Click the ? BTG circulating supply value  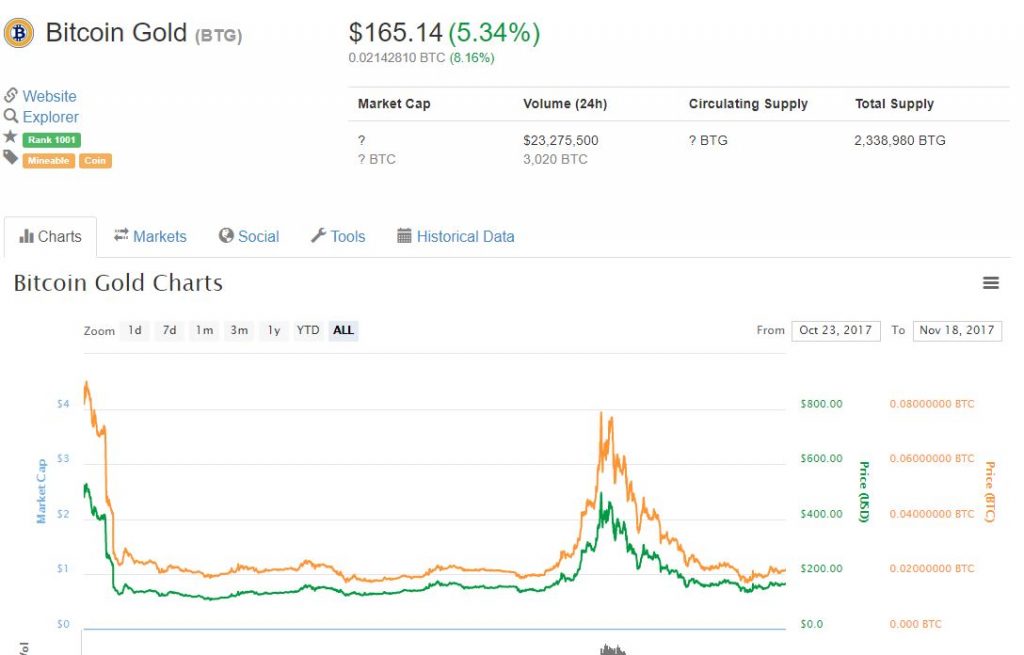coord(708,140)
